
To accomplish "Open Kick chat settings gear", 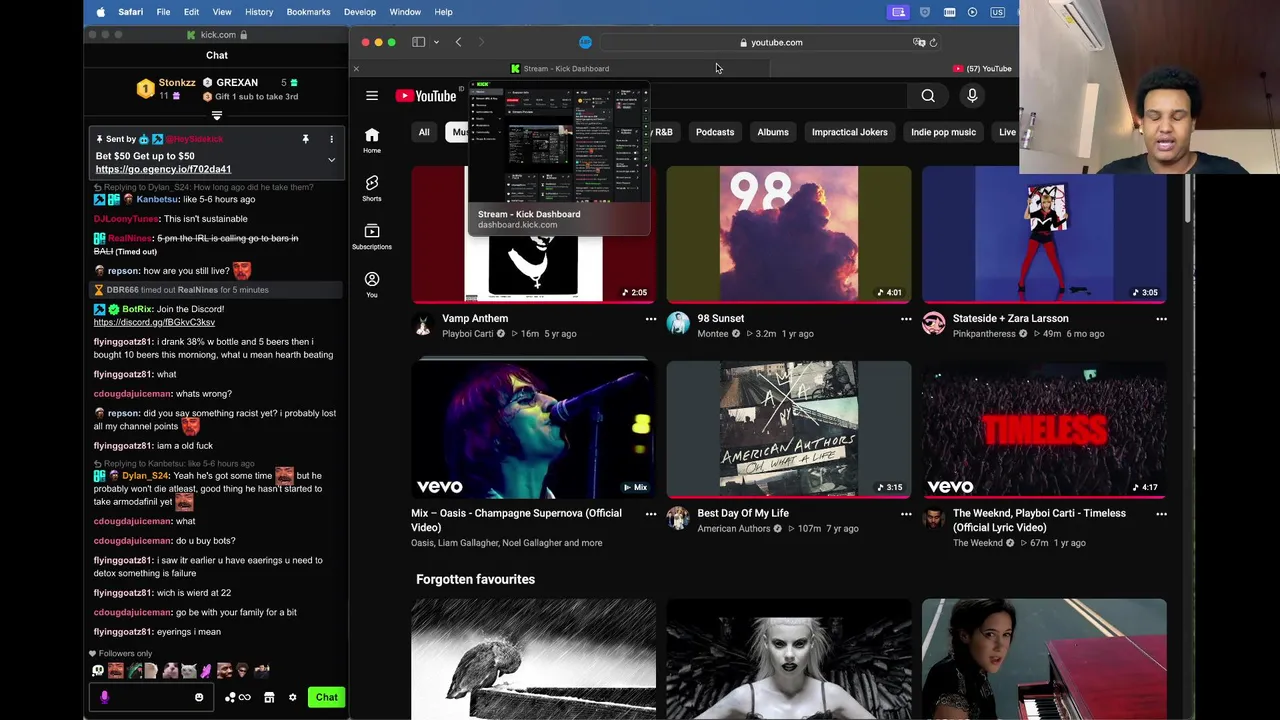I will [x=293, y=697].
